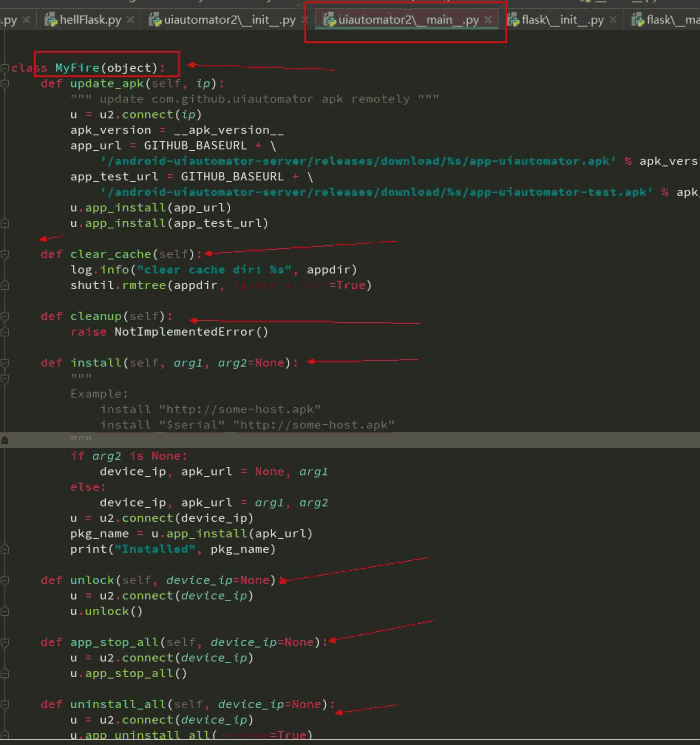Collapse the update_apk method fold marker

[5, 84]
